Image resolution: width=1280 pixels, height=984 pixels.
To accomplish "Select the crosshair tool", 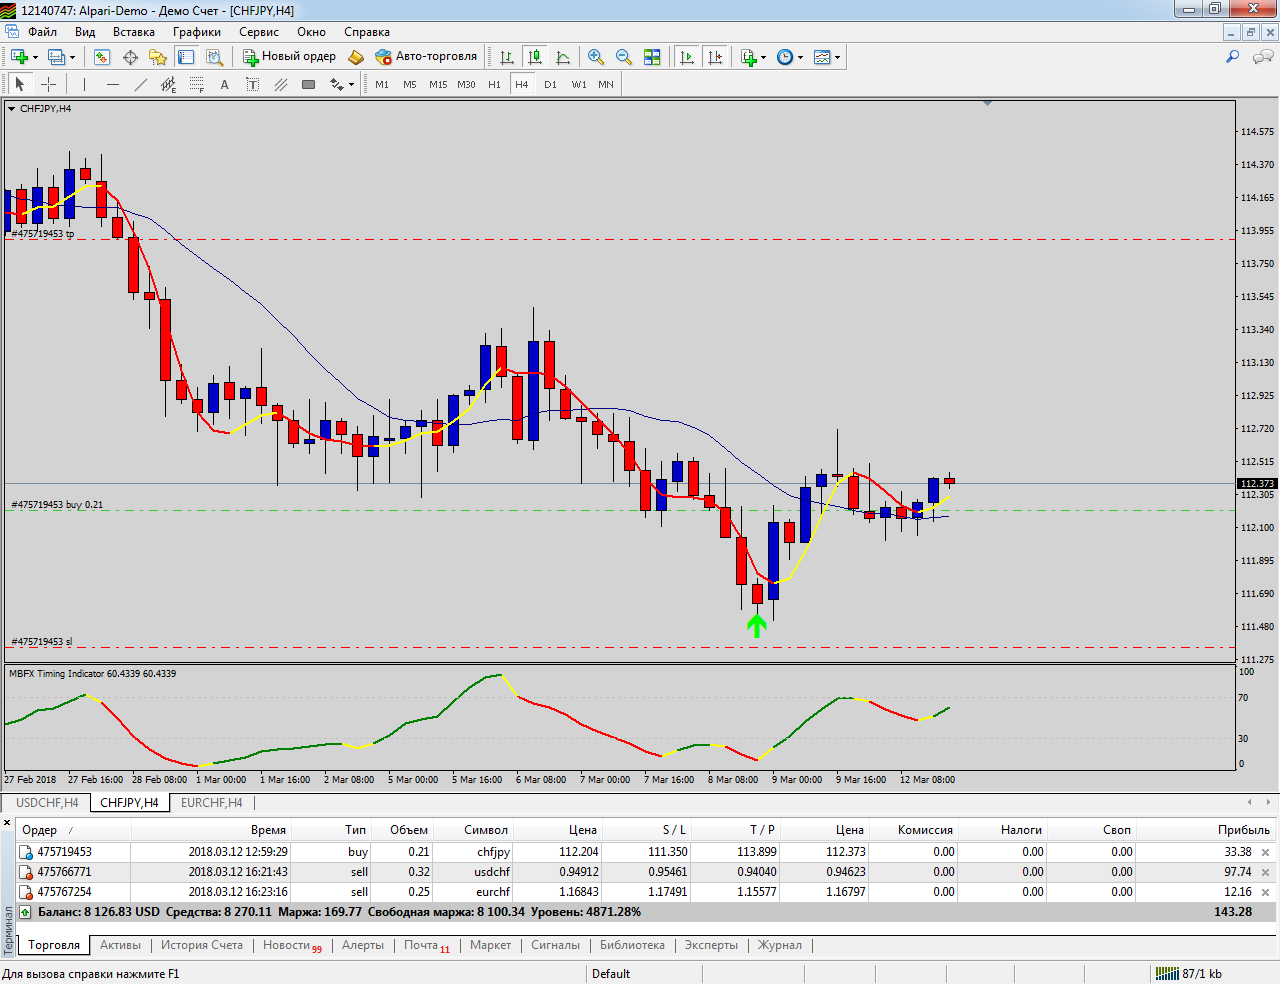I will point(48,85).
